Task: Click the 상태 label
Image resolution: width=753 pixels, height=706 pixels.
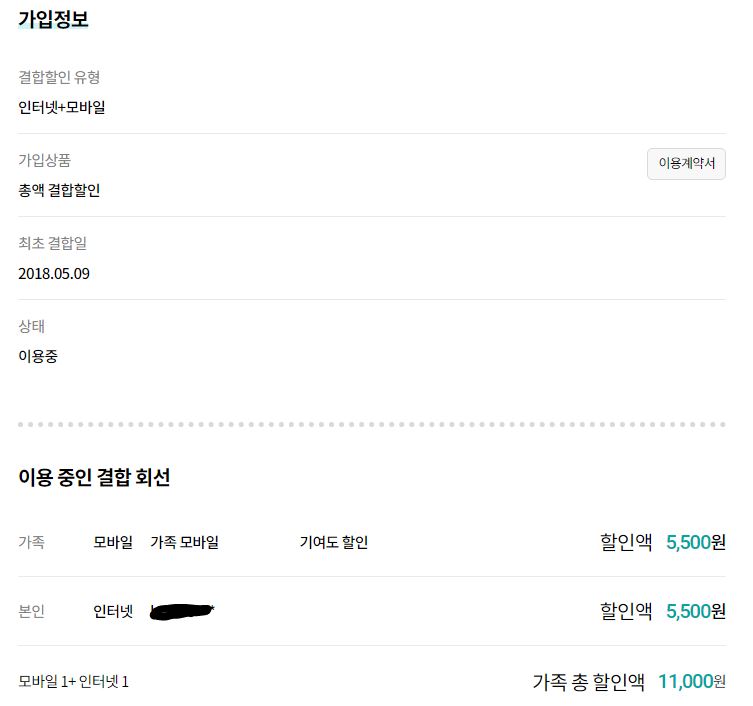Action: 31,326
